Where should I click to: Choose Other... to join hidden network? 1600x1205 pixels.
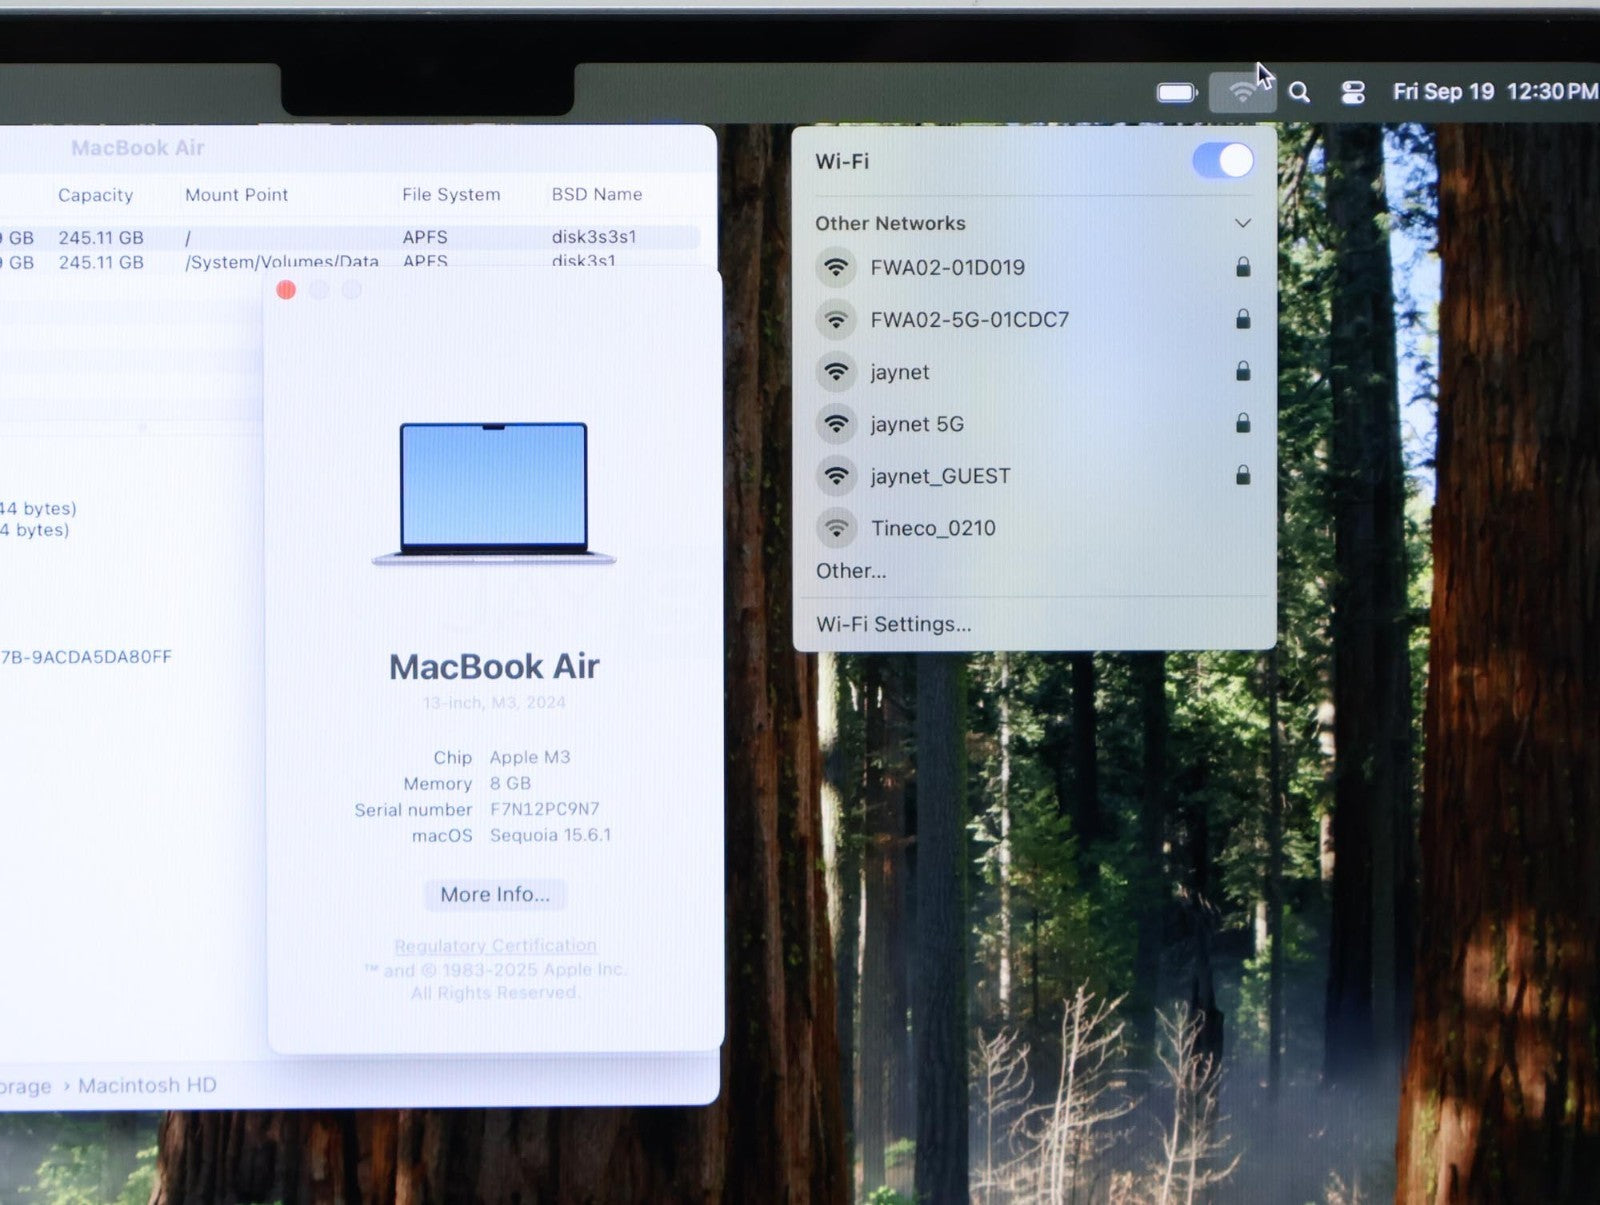tap(850, 571)
